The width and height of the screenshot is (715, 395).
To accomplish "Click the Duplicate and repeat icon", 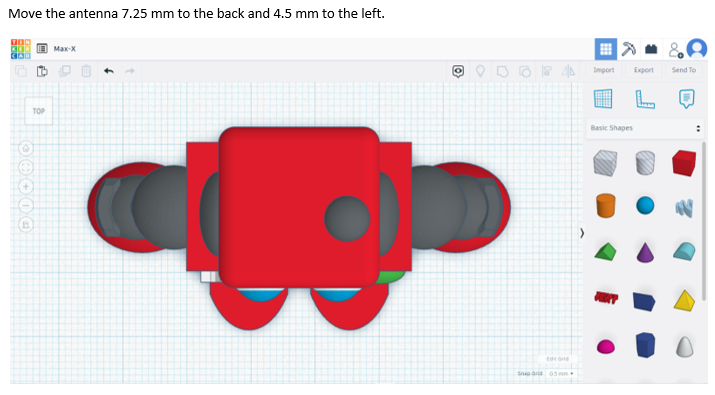I will [64, 71].
